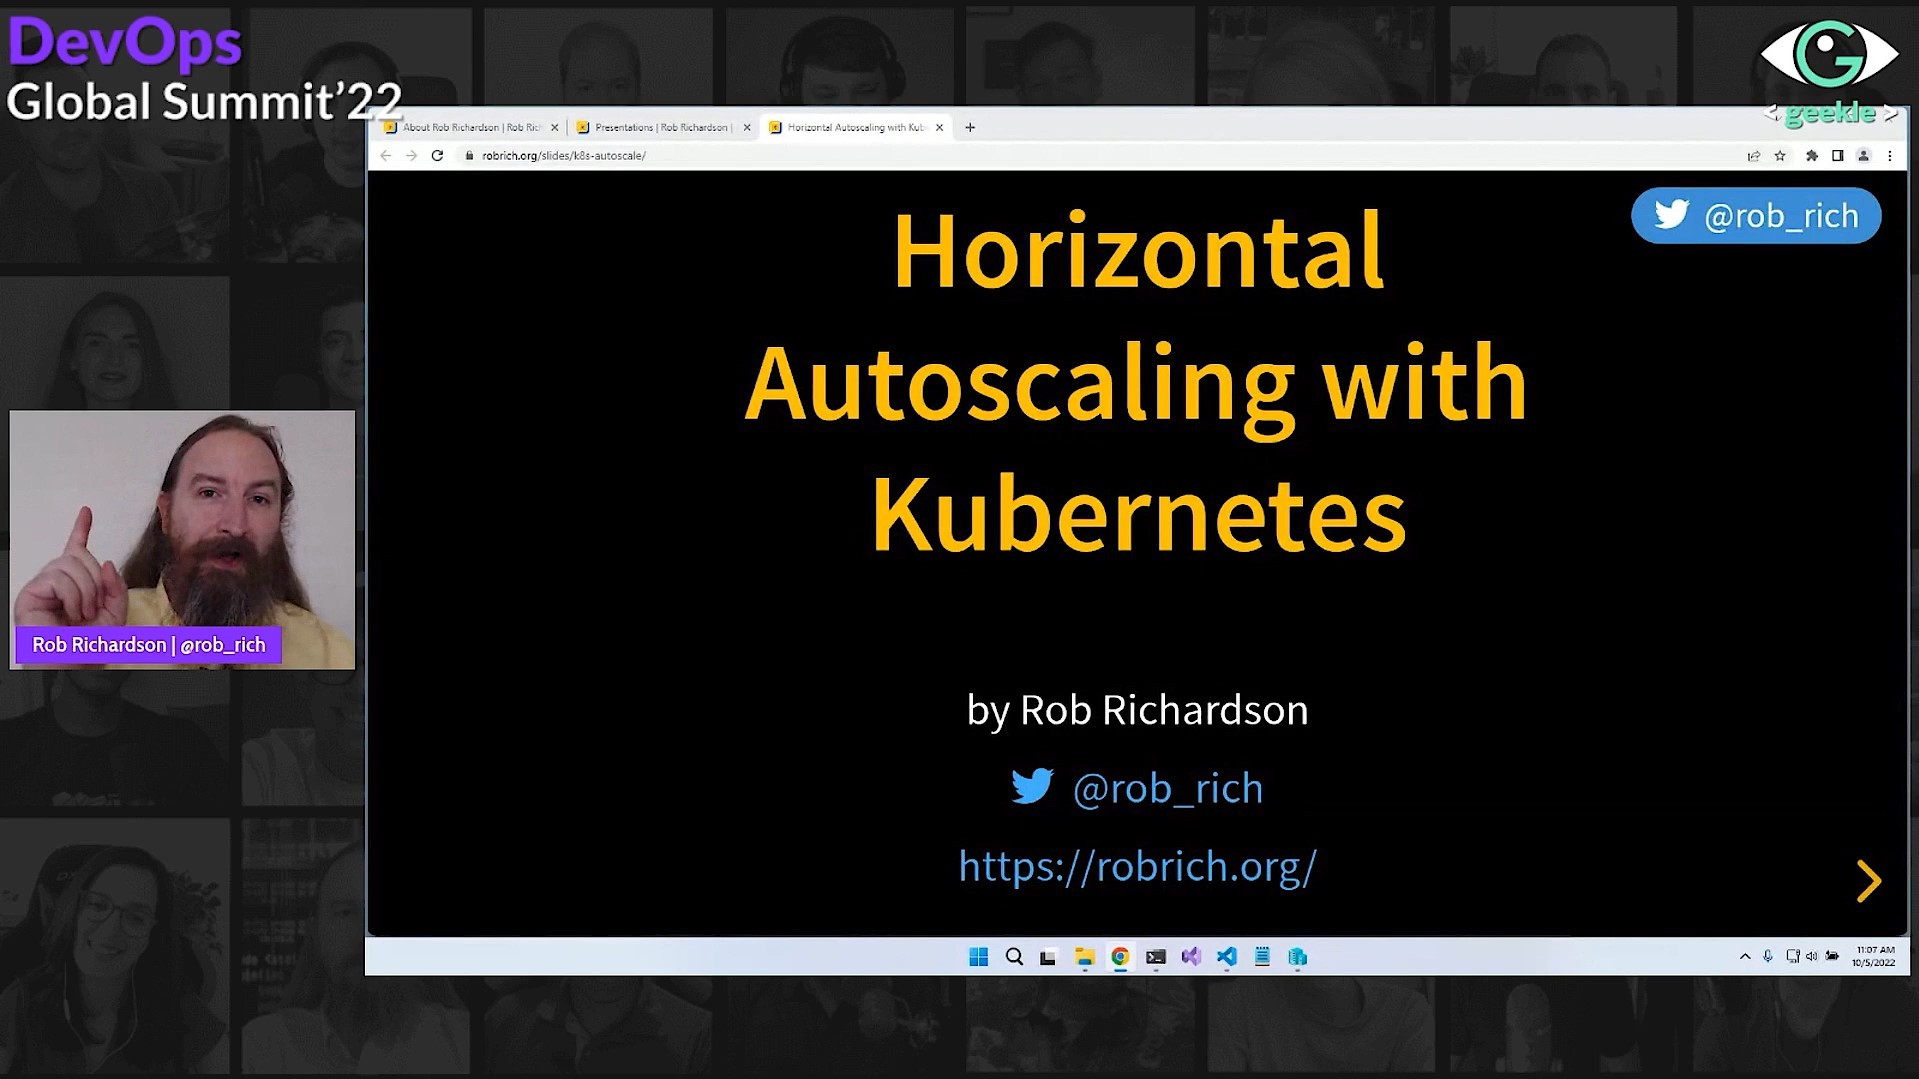Open Windows taskbar Search

(x=1014, y=957)
